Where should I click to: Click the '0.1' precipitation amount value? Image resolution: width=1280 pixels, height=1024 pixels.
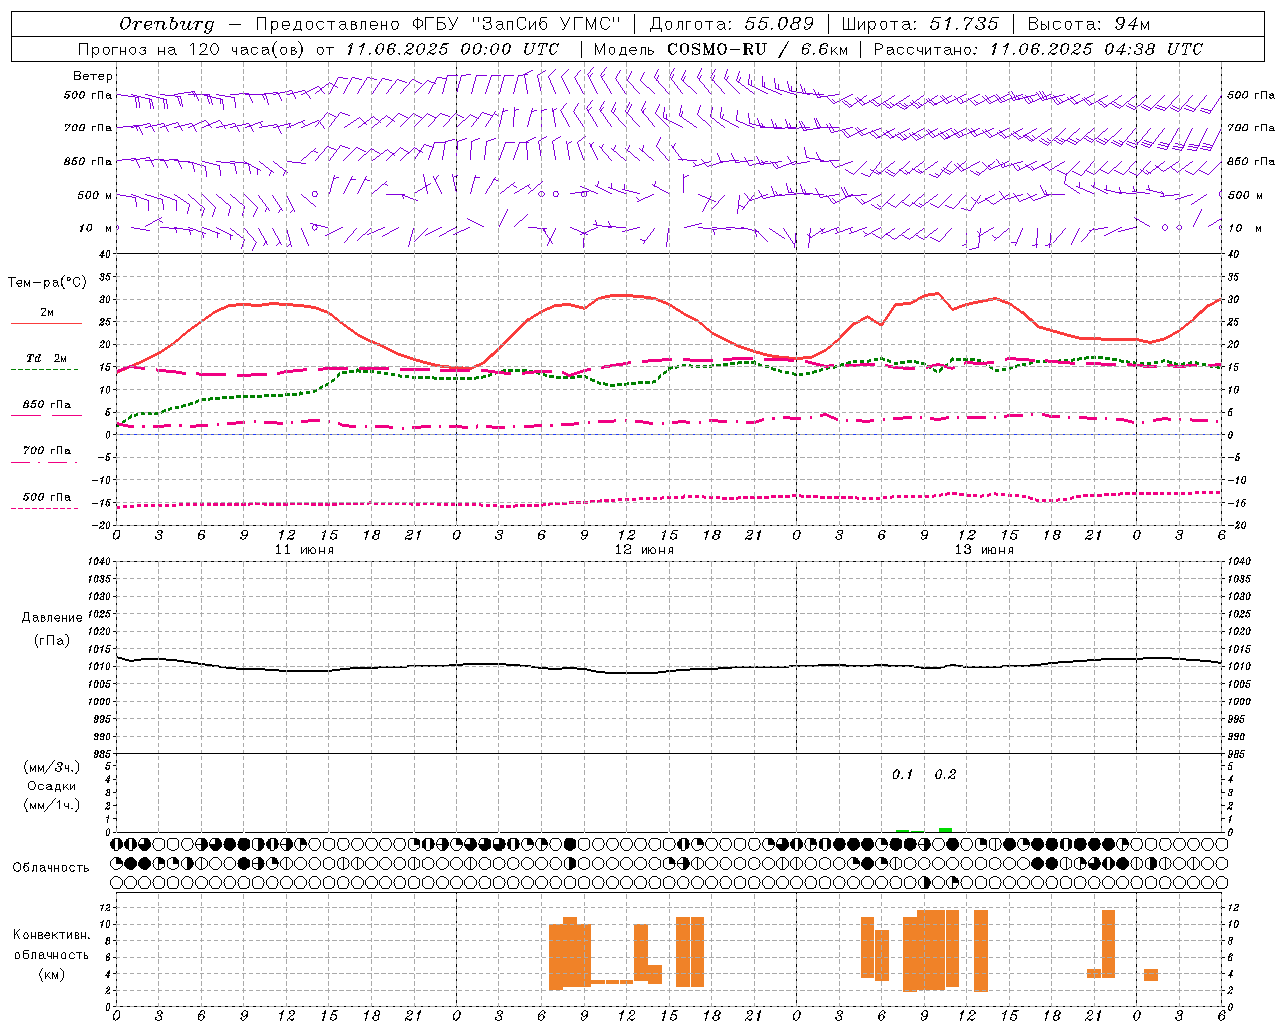[903, 774]
